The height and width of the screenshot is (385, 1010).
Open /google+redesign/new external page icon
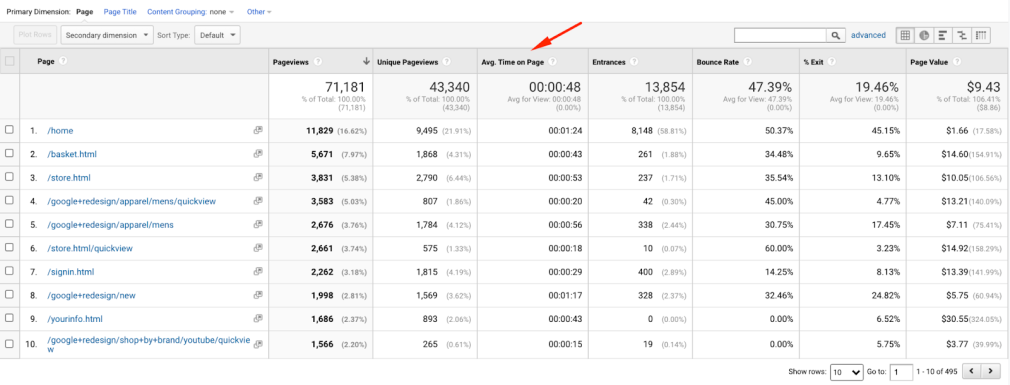pos(258,296)
